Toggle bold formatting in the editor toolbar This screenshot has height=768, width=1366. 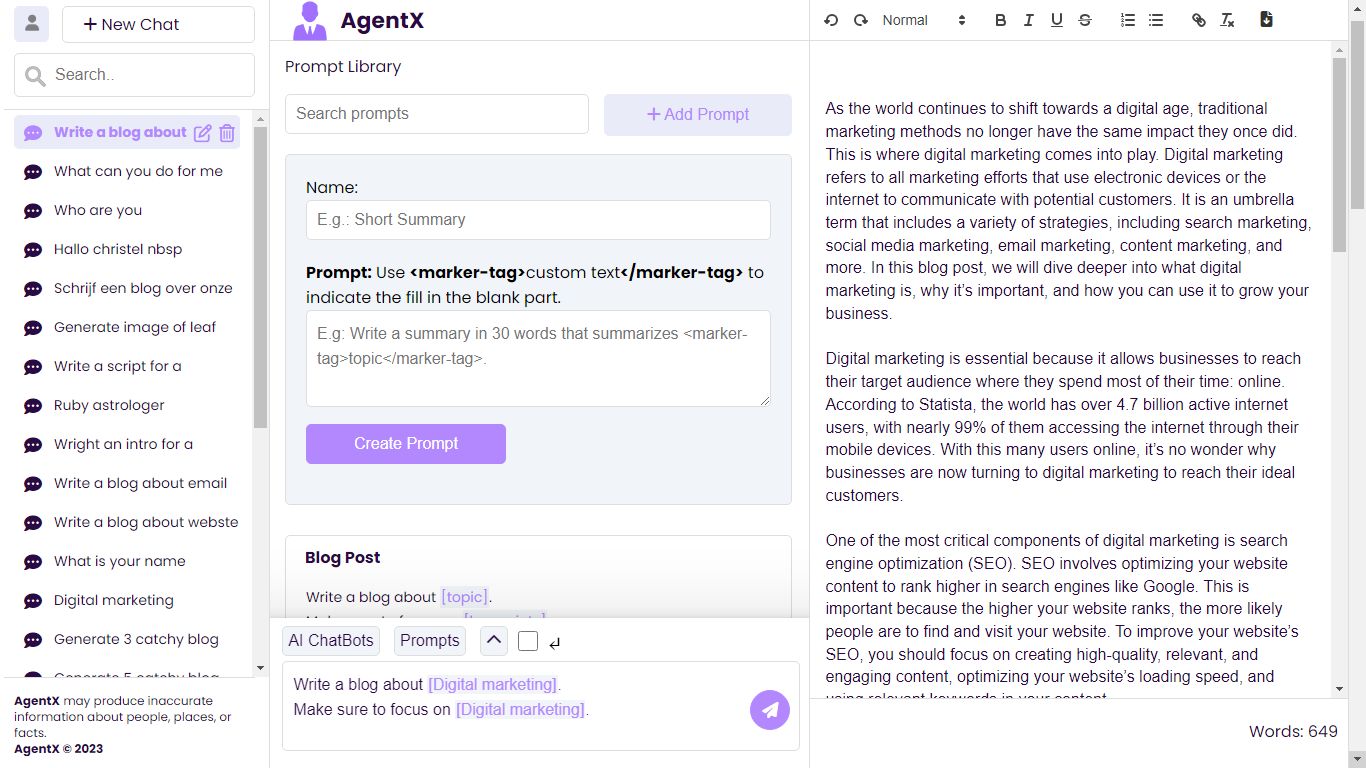1000,19
